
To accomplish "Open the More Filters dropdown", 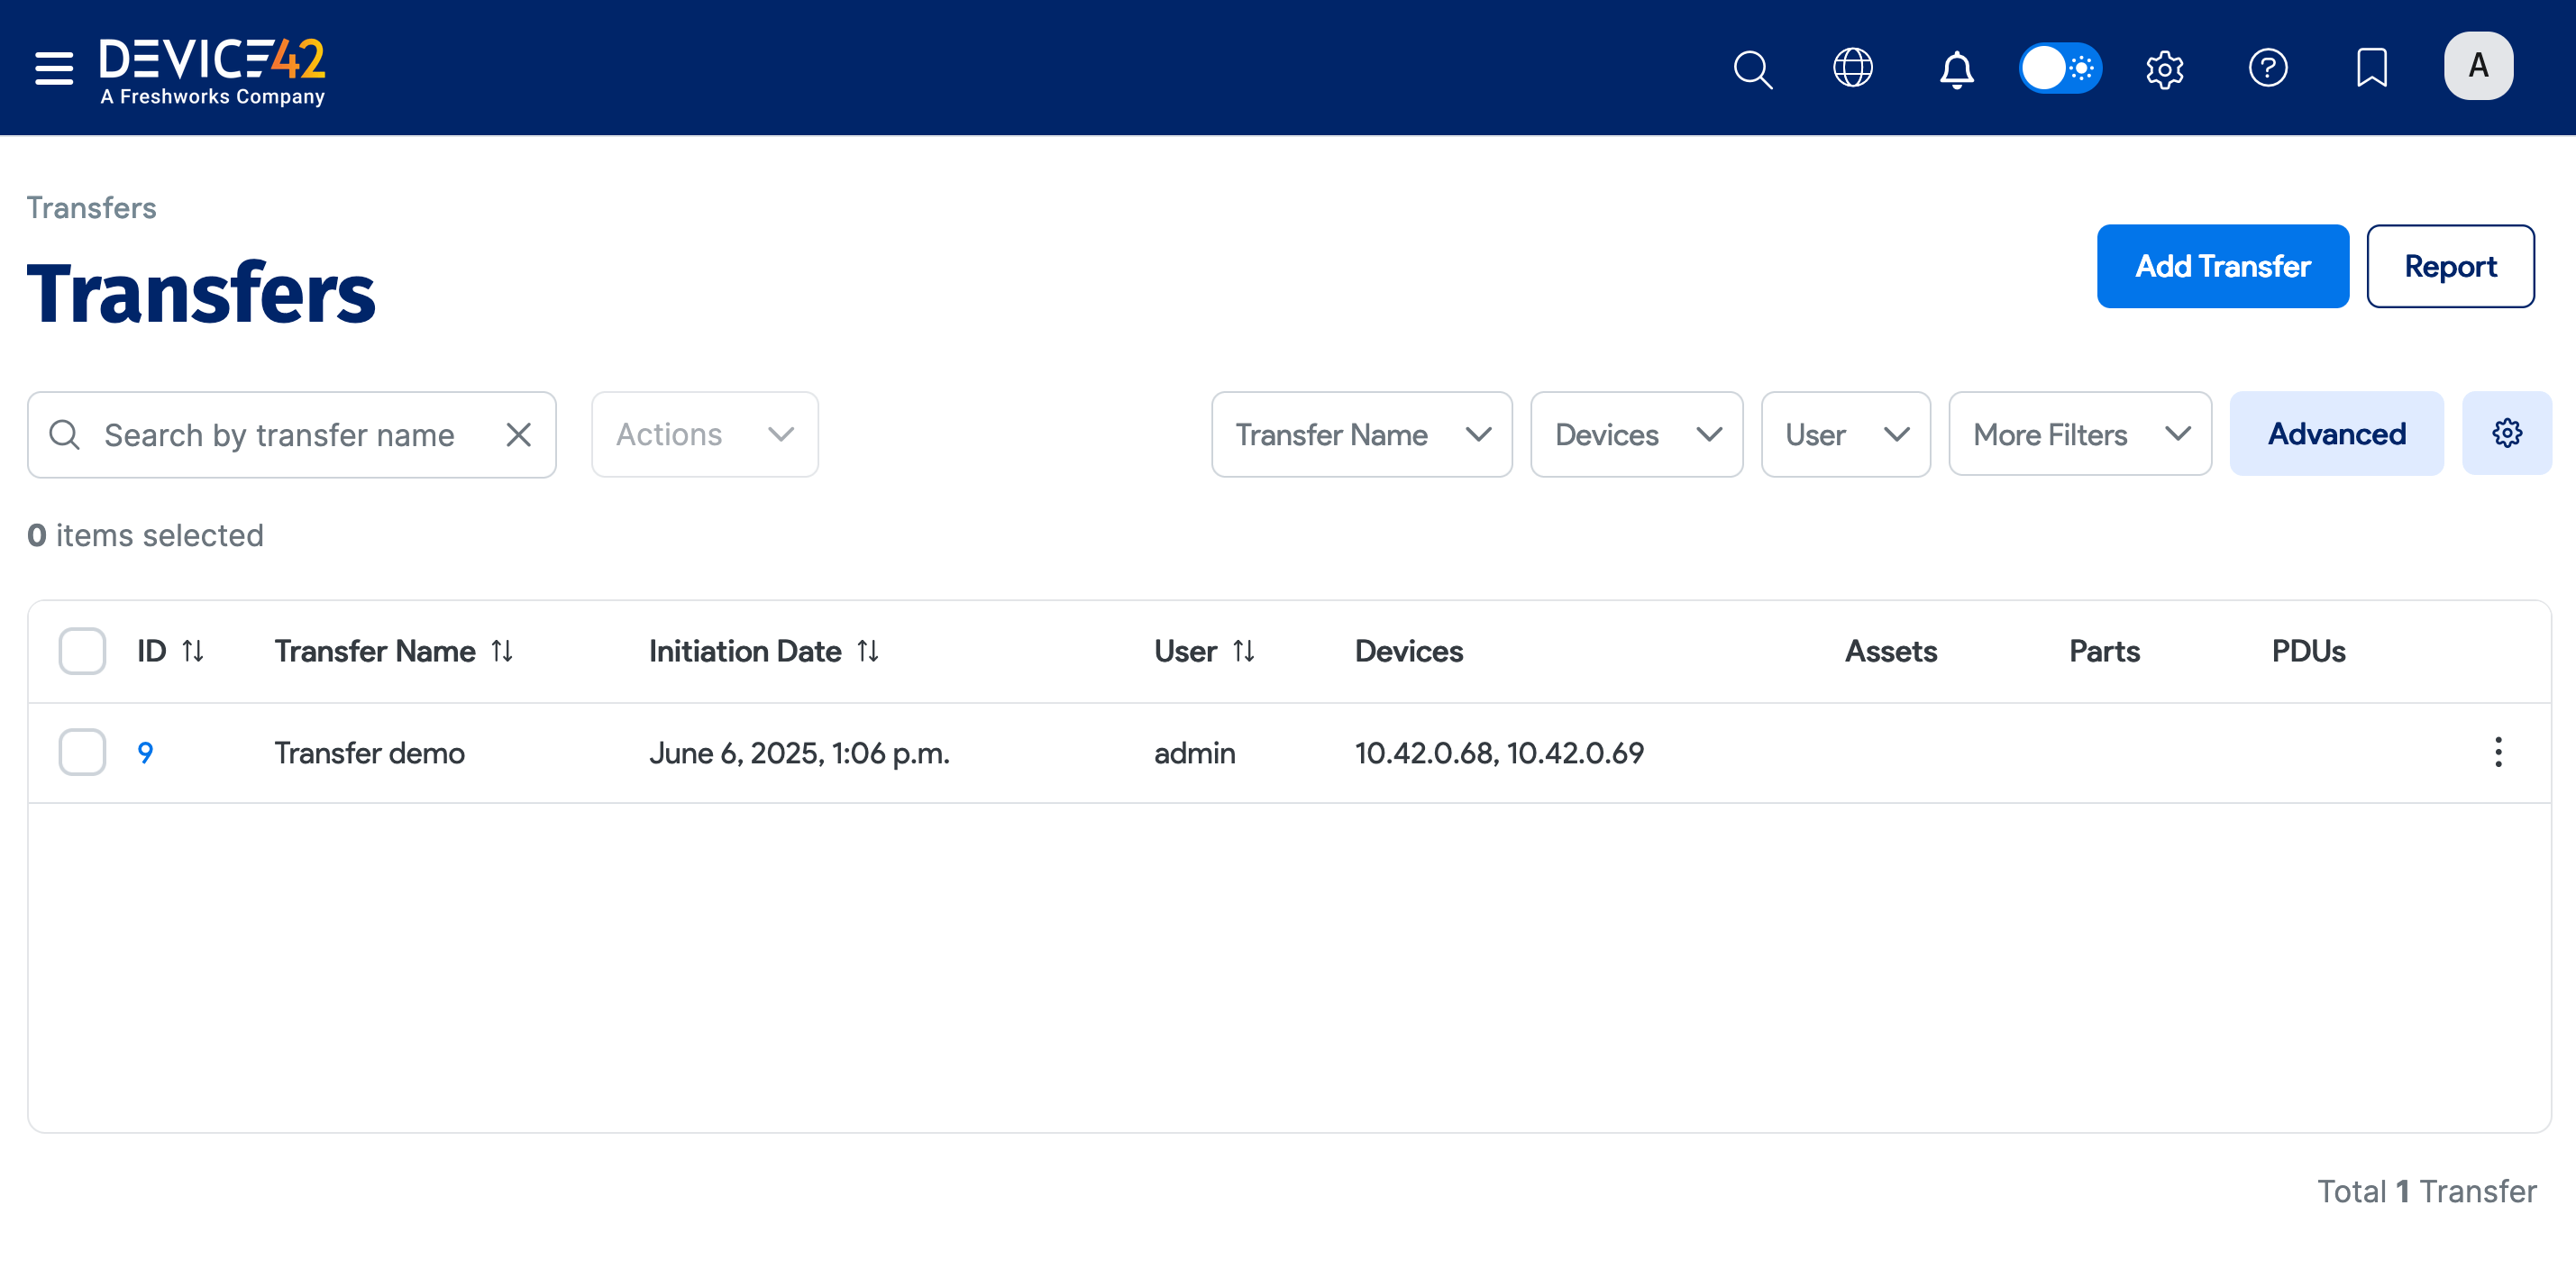I will pyautogui.click(x=2079, y=434).
